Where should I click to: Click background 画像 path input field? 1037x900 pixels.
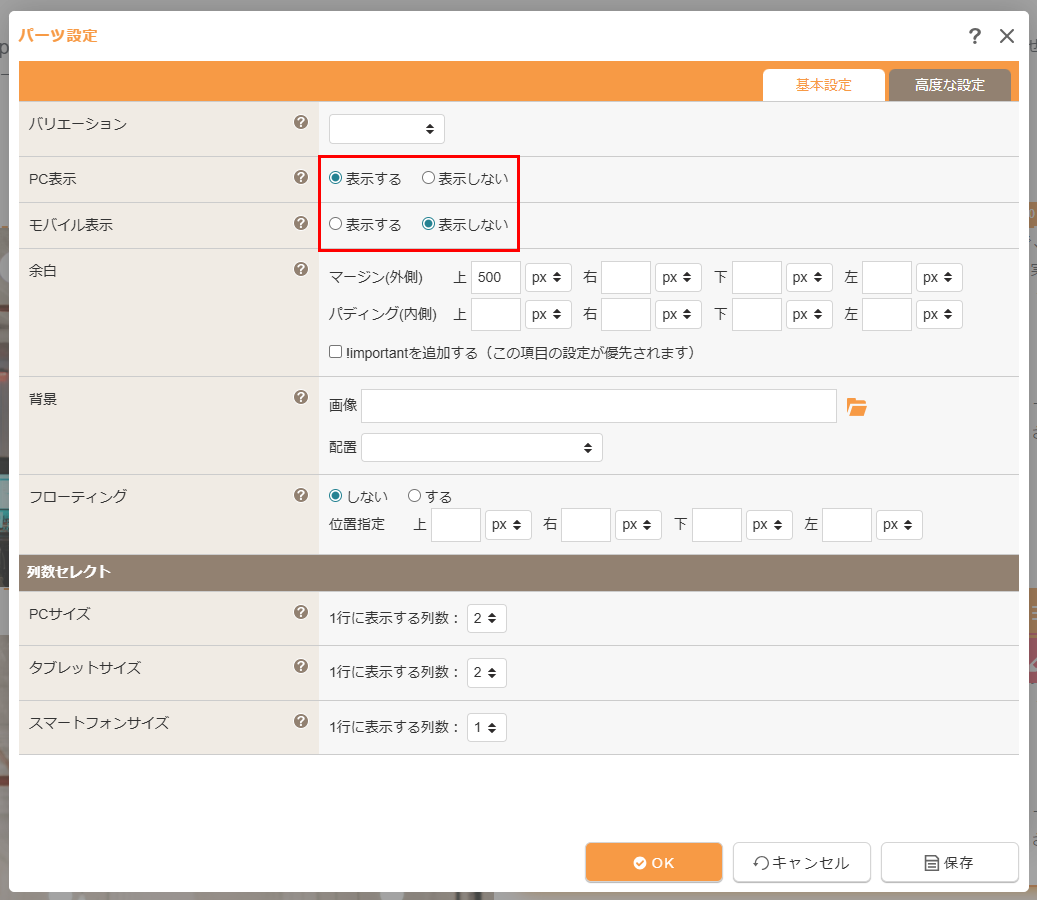[x=599, y=406]
